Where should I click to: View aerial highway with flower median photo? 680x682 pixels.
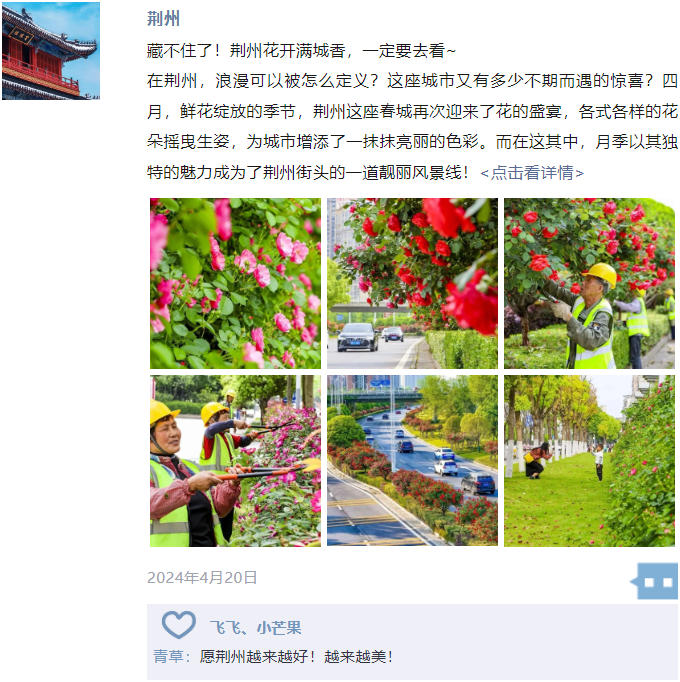[x=412, y=461]
